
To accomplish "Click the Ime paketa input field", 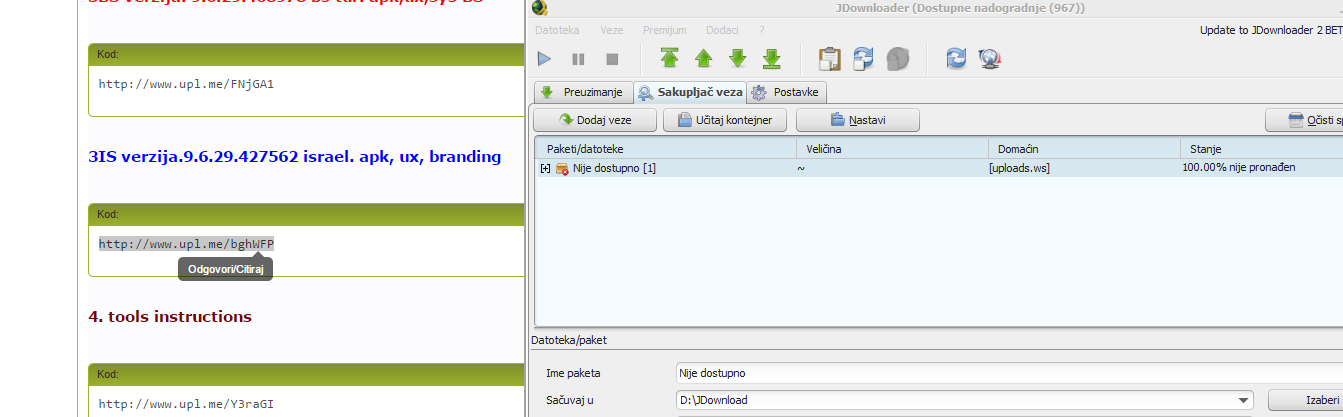I will pyautogui.click(x=1009, y=373).
